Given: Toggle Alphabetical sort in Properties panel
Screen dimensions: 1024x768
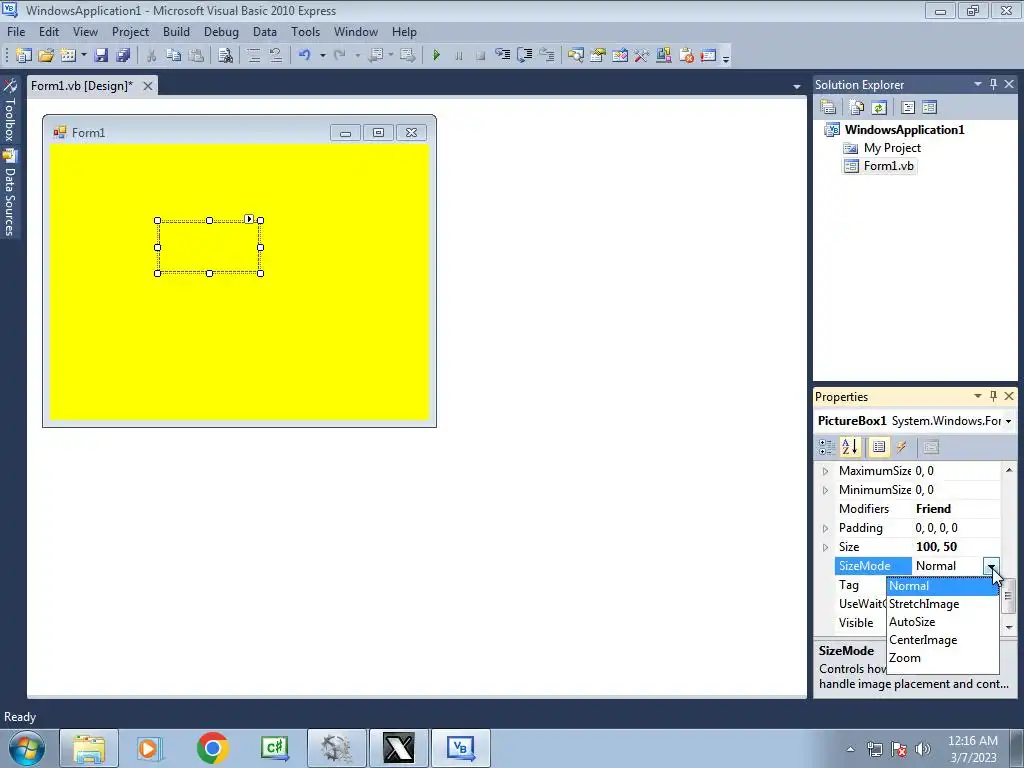Looking at the screenshot, I should pyautogui.click(x=850, y=447).
